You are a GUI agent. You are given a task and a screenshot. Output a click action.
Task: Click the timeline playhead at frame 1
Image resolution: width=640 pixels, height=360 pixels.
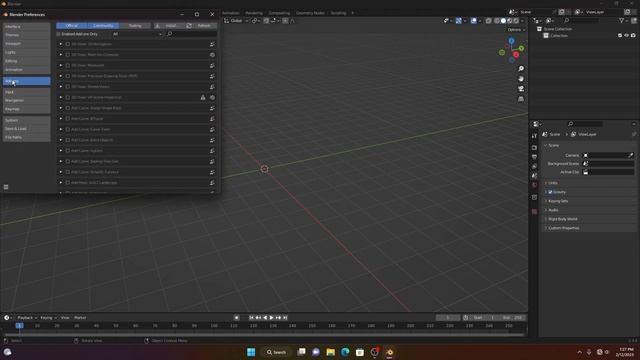(x=19, y=325)
